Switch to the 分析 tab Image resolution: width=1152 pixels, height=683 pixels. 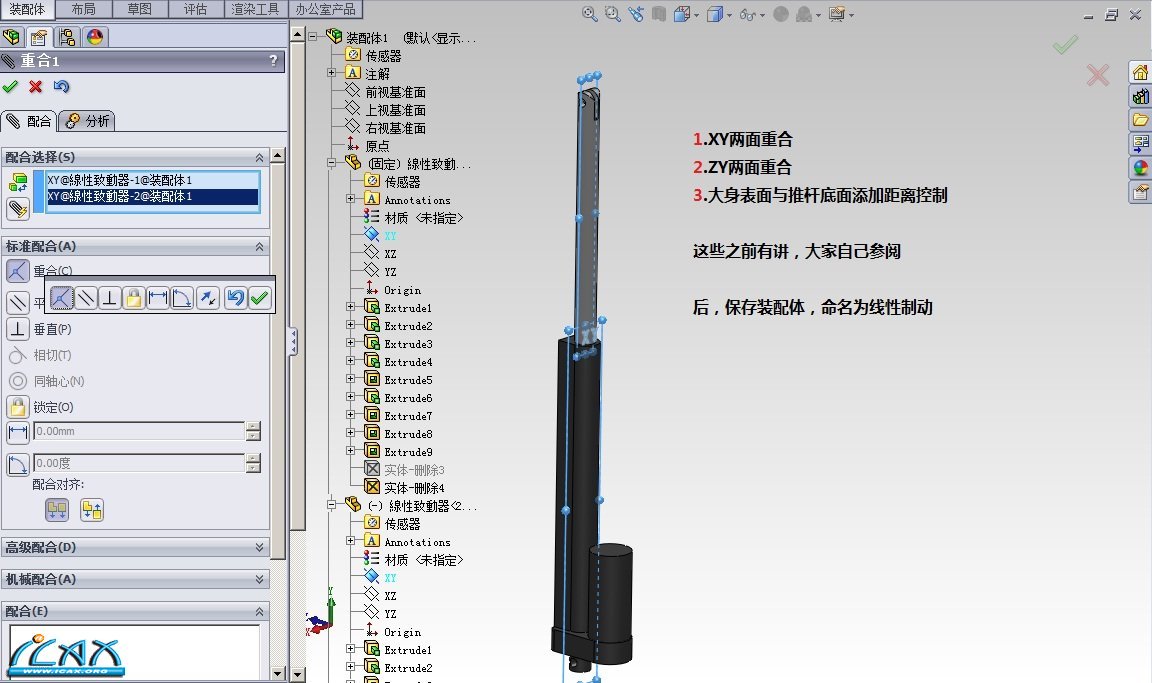87,120
